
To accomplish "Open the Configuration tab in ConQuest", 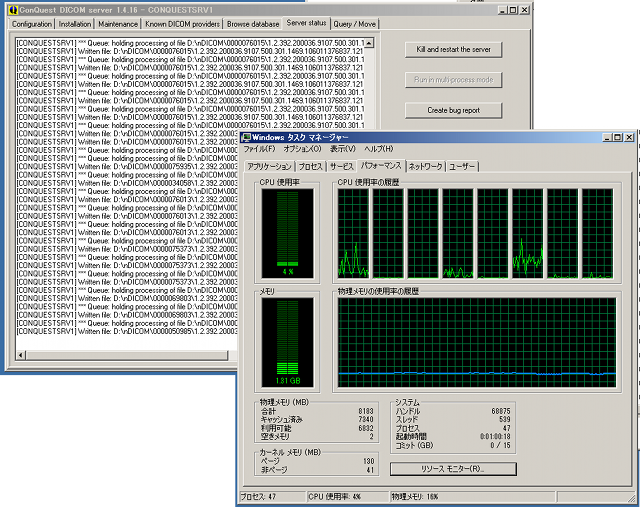I will 32,24.
